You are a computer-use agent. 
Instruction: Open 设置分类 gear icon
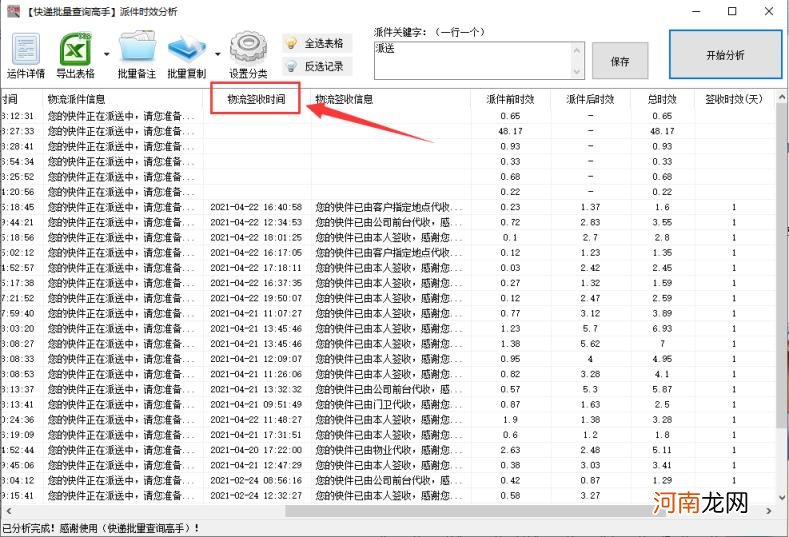(x=248, y=55)
